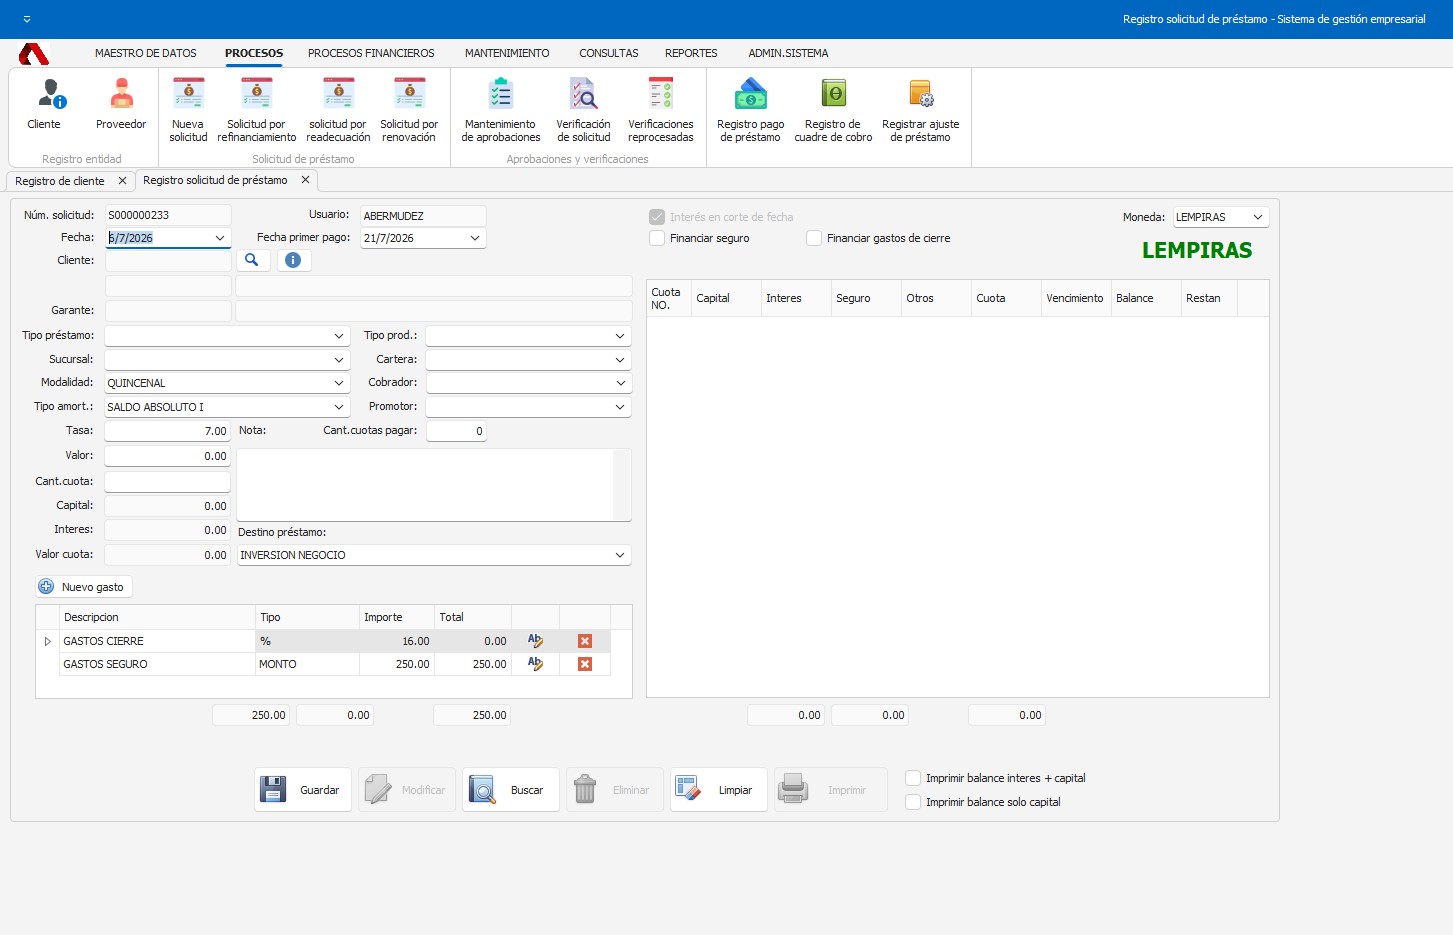Switch to Registro de cliente tab
This screenshot has height=935, width=1453.
click(60, 181)
